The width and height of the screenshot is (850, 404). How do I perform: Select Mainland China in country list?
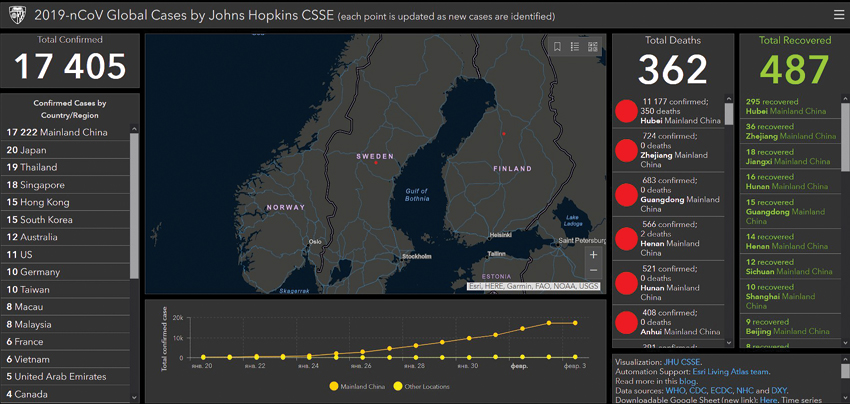coord(66,132)
